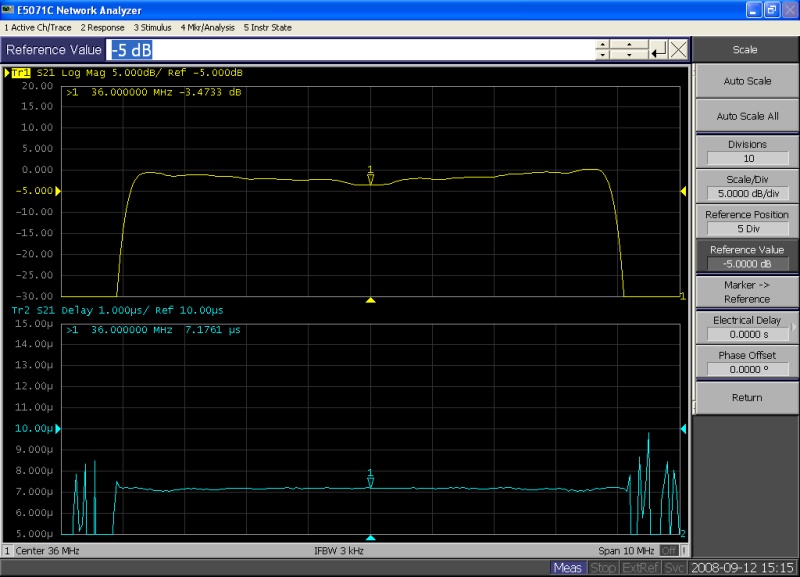Click yellow stimulus marker triangle below Tr1 graph
The image size is (800, 577).
pyautogui.click(x=371, y=300)
